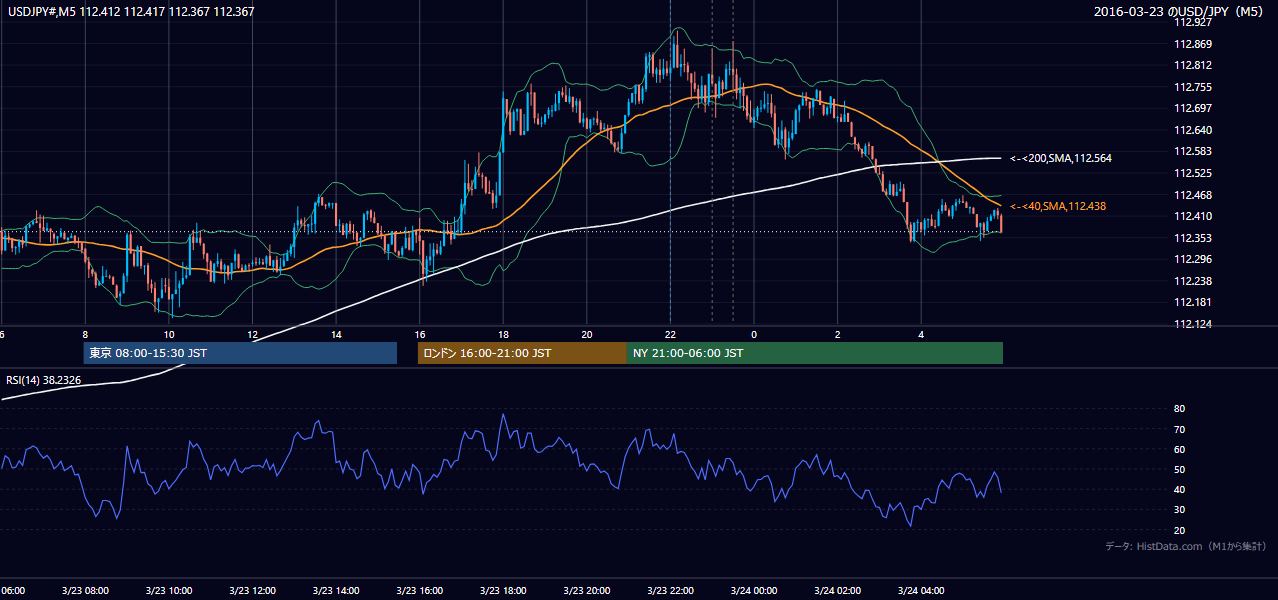Click the 3/23 12:00 time axis label

pos(252,590)
